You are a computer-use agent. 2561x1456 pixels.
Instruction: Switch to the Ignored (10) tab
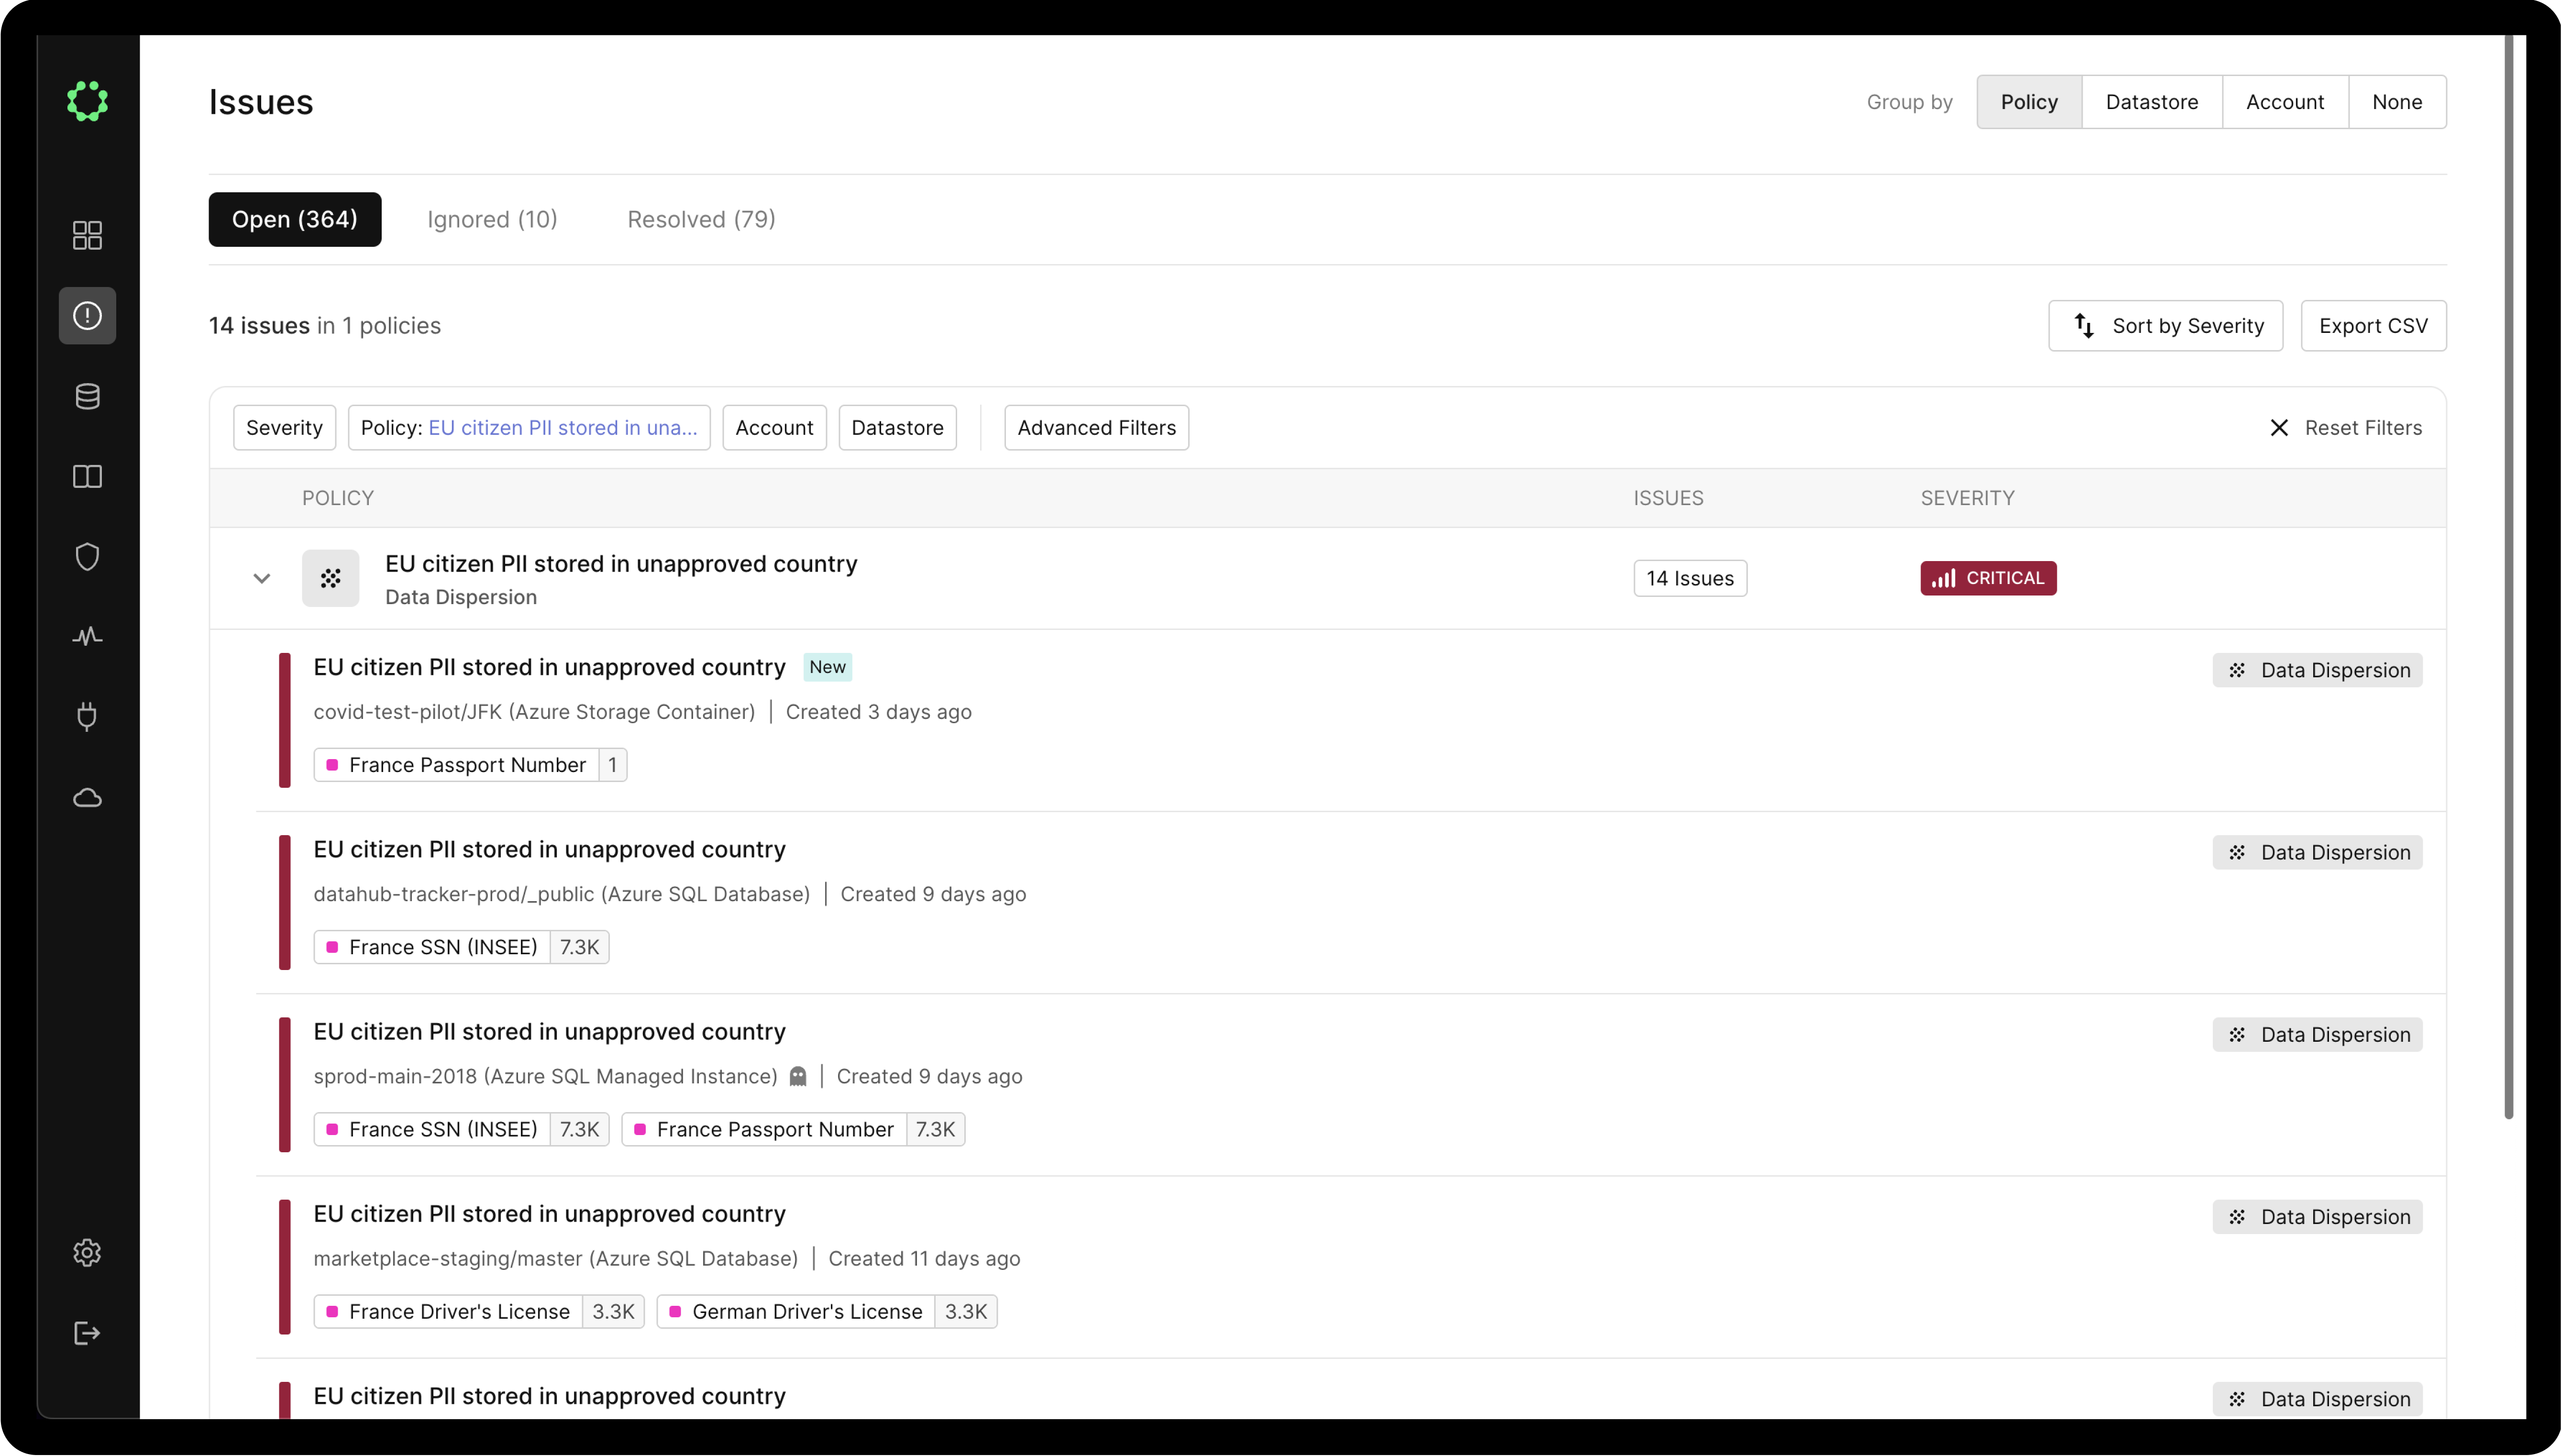click(492, 219)
